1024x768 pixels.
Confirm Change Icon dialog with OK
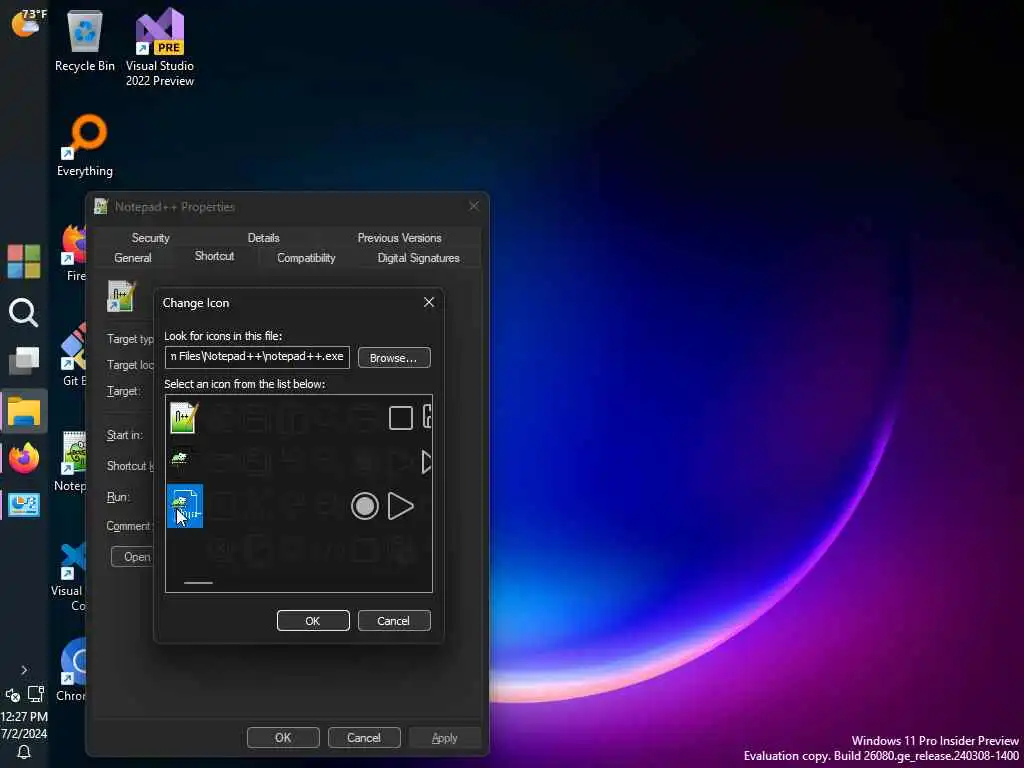click(x=313, y=621)
